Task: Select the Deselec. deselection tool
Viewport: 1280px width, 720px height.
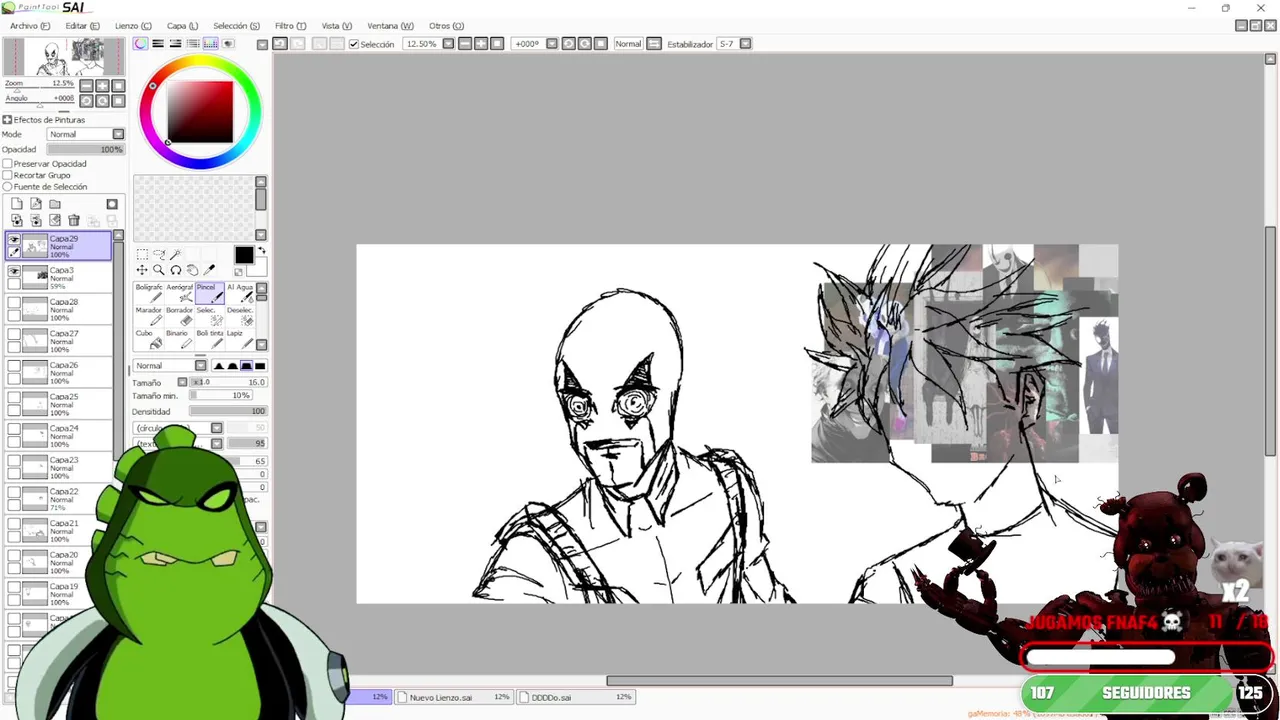Action: (240, 316)
